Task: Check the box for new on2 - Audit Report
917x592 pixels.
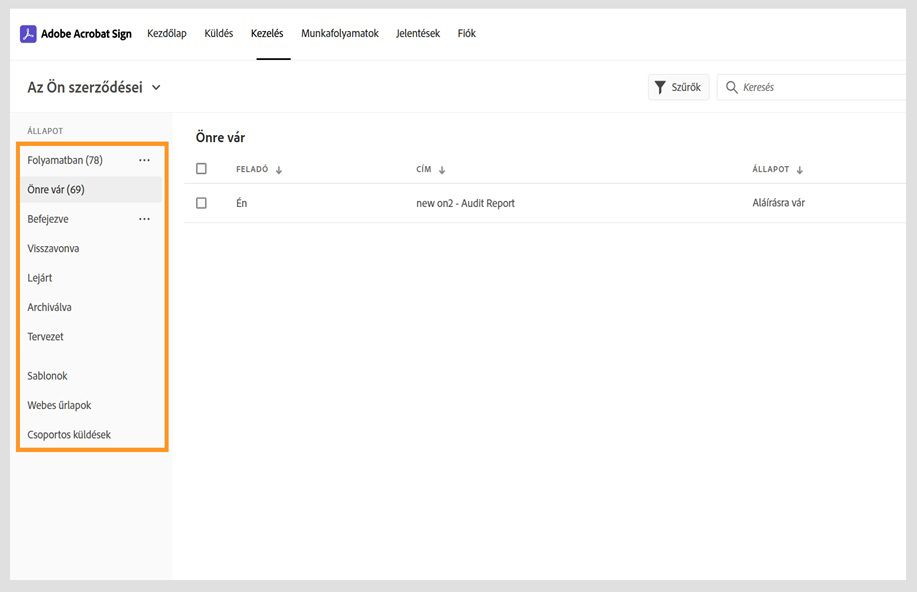Action: [201, 203]
